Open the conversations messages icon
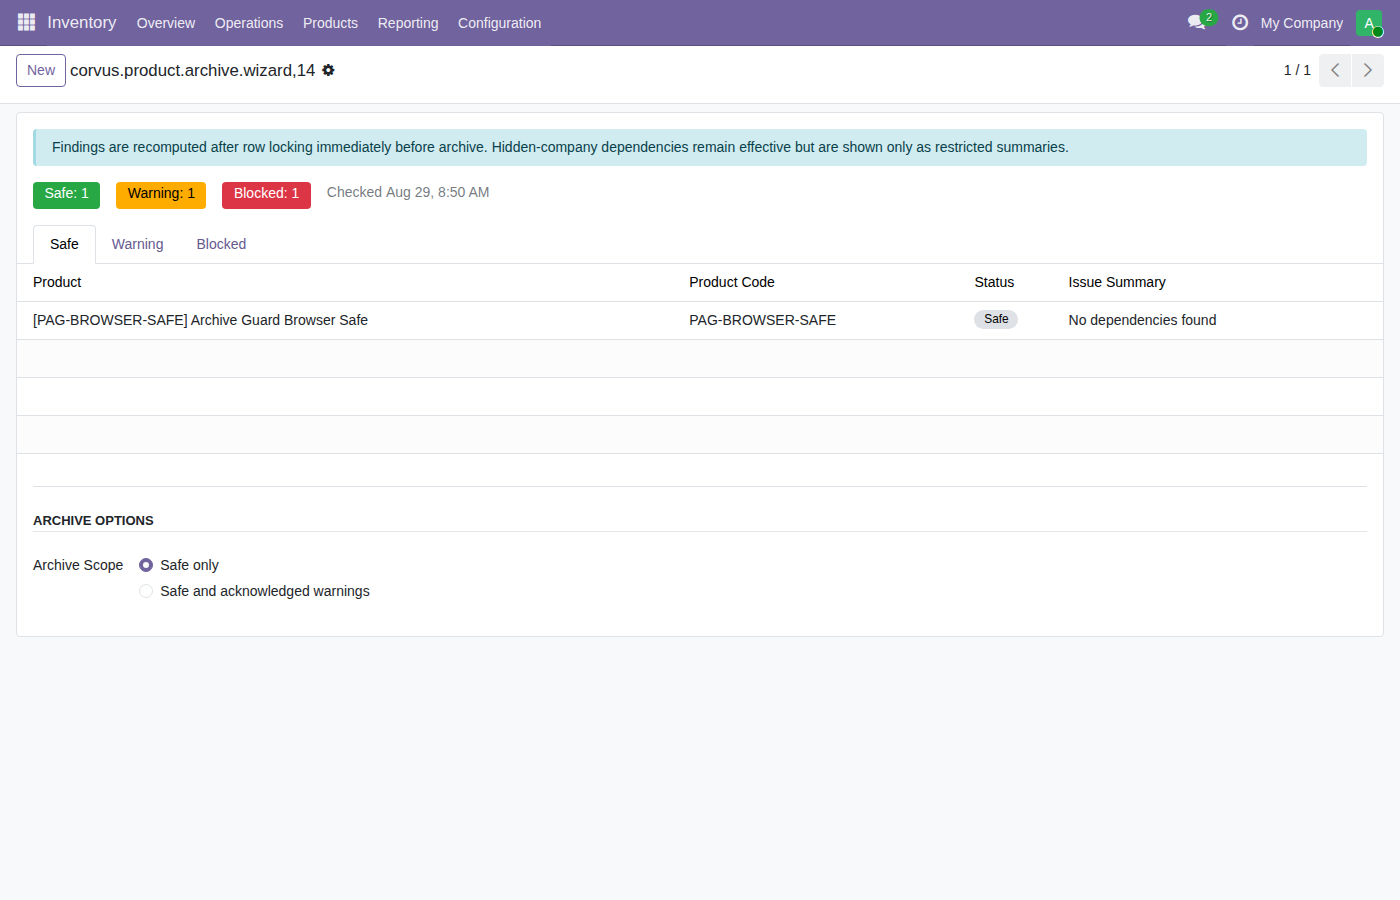The width and height of the screenshot is (1400, 900). 1197,22
